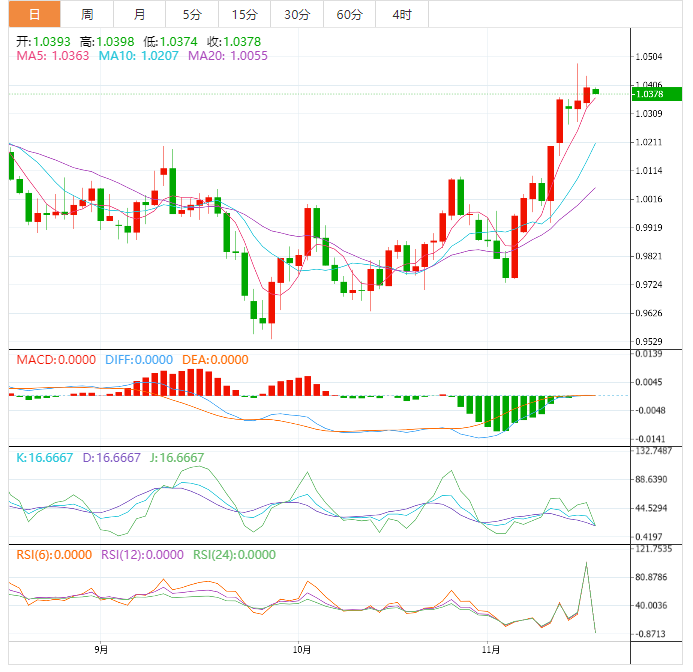Select the 15分 timeframe tab
This screenshot has width=693, height=672.
pos(243,14)
